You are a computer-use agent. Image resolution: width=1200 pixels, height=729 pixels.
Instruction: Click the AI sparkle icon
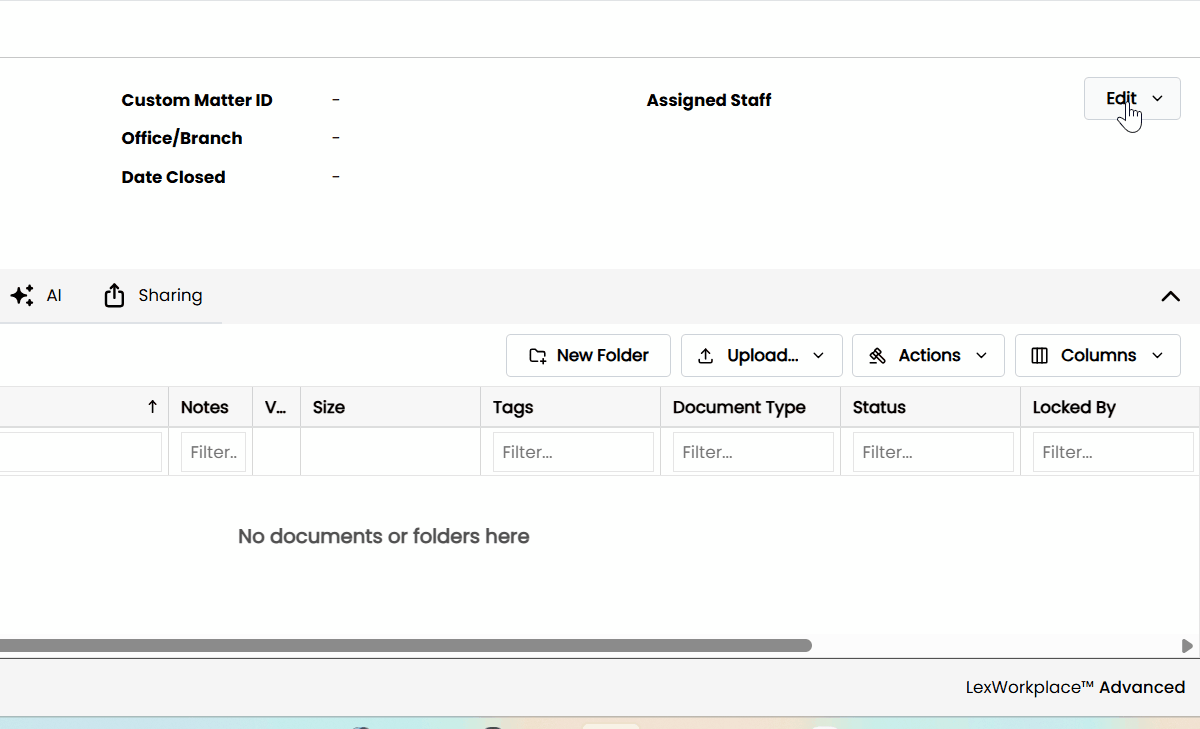pyautogui.click(x=22, y=295)
